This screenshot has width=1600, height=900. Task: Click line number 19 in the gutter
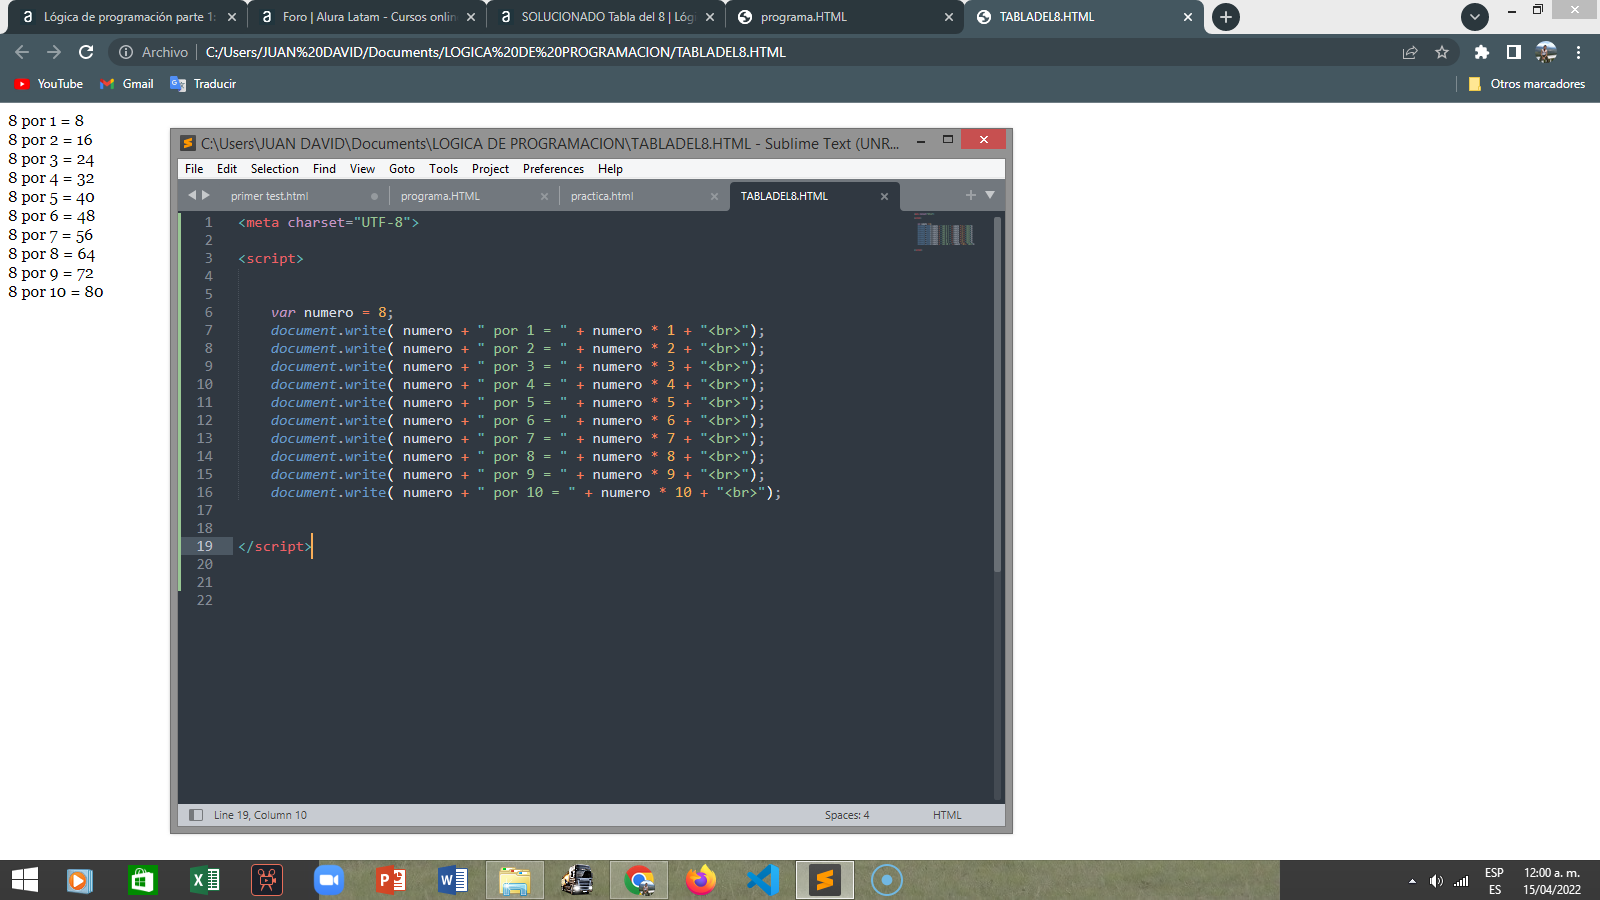point(205,546)
